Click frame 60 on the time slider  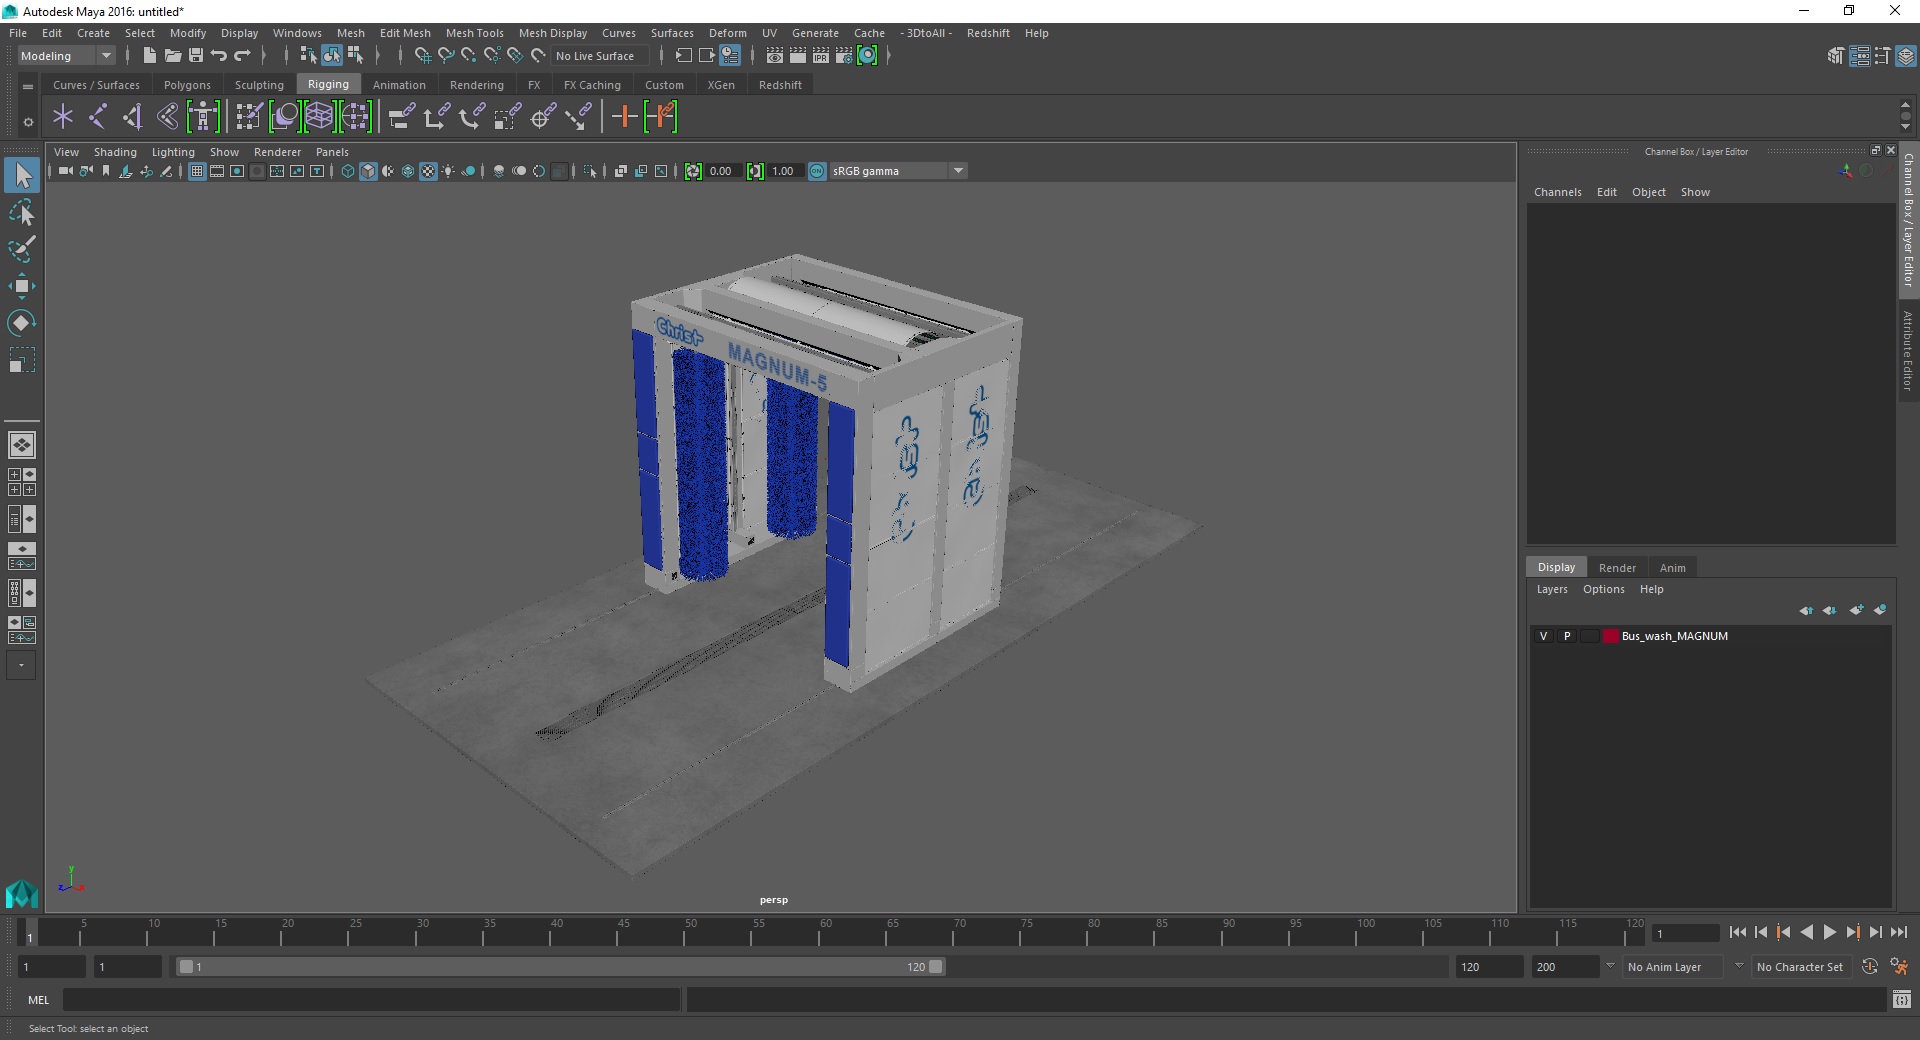coord(819,936)
